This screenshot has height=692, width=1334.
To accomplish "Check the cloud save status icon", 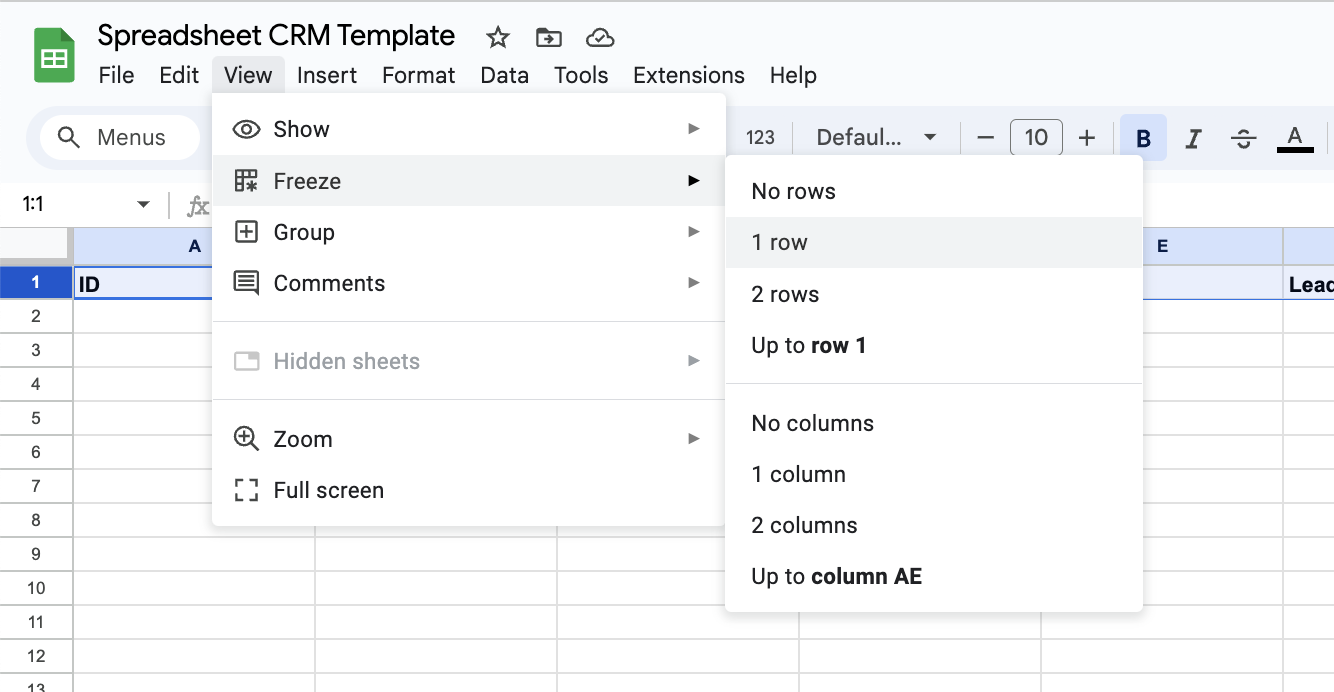I will [x=599, y=38].
